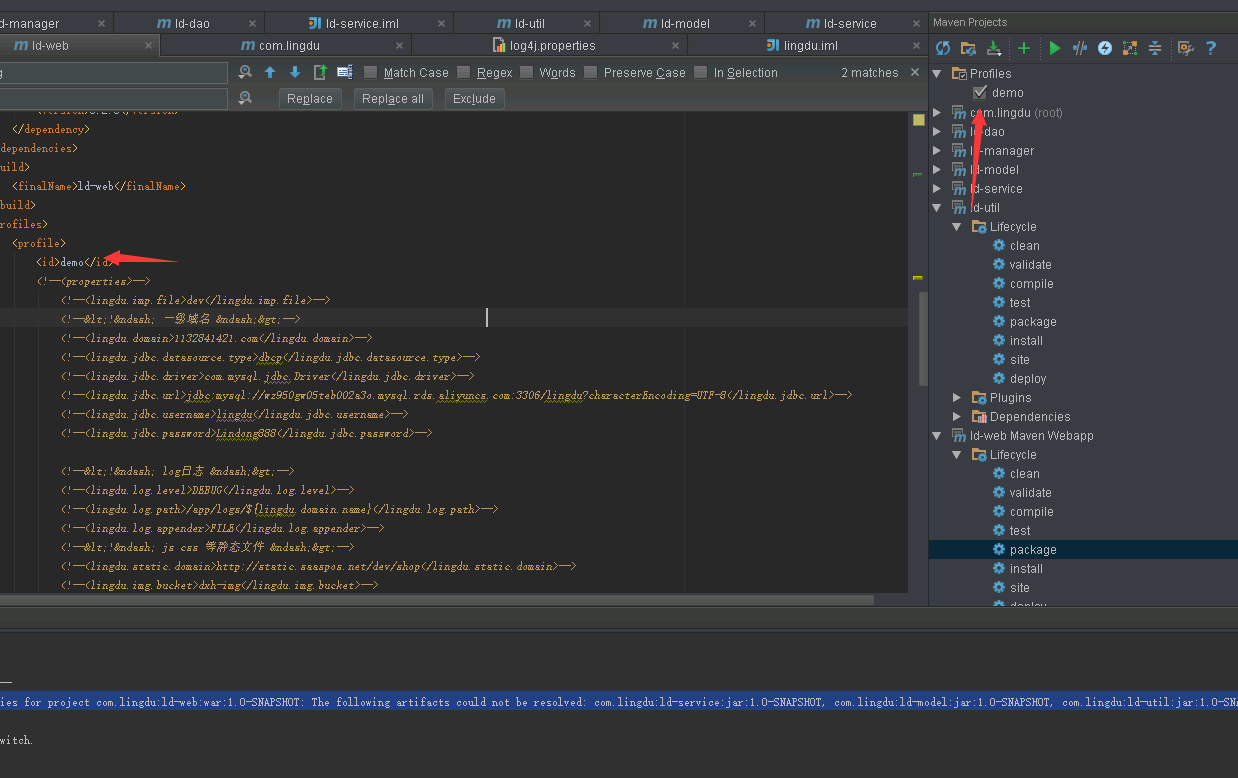
Task: Click the Exclude button
Action: coord(474,99)
